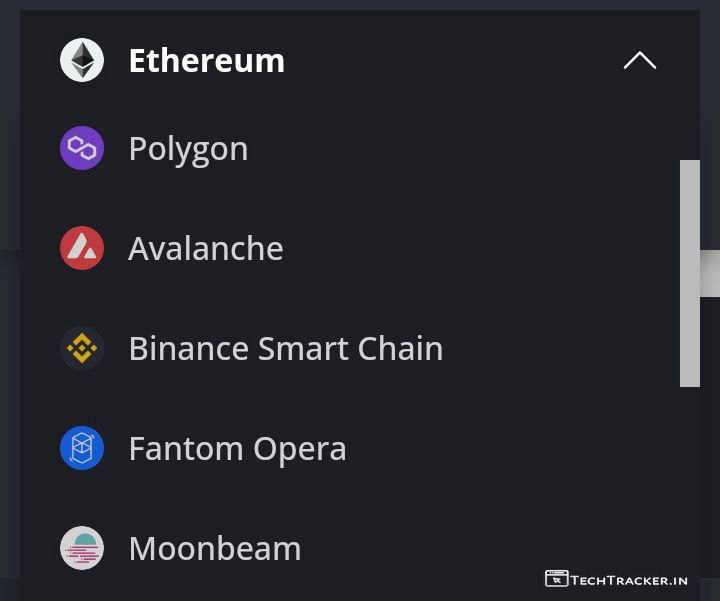Screen dimensions: 720x601
Task: Click the Ethereum diamond logo icon
Action: click(x=82, y=60)
